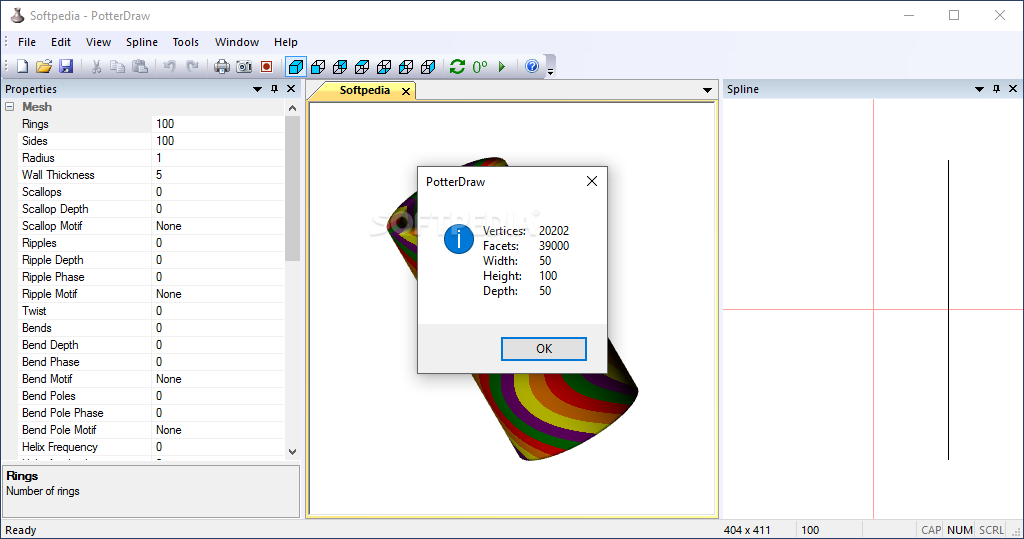Click Properties scrollbar down arrow
1024x539 pixels.
point(293,451)
